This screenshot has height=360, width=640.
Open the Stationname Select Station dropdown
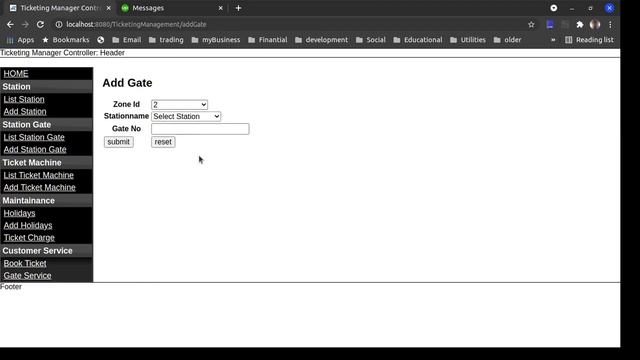(186, 116)
